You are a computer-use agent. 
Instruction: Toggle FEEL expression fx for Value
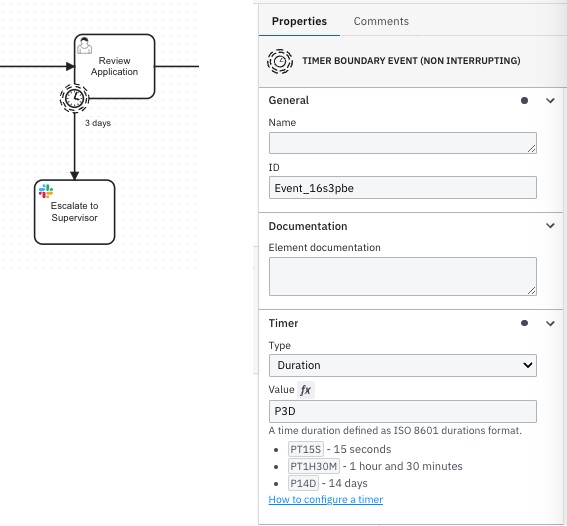click(x=306, y=390)
